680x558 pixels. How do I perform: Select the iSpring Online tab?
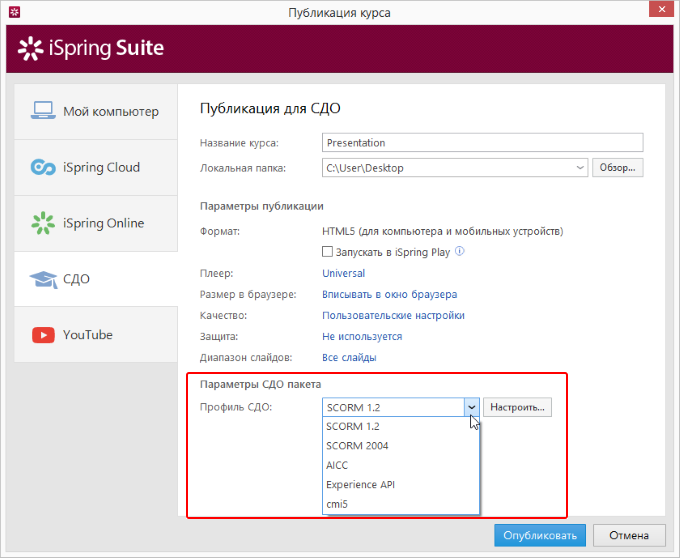[96, 223]
